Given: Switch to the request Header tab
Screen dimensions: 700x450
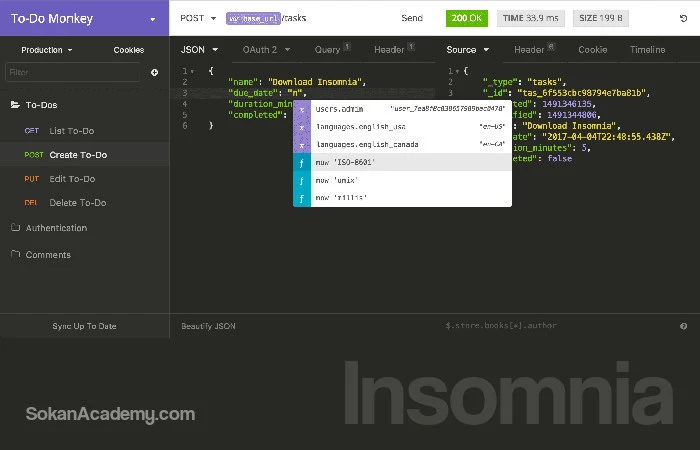Looking at the screenshot, I should pos(394,49).
